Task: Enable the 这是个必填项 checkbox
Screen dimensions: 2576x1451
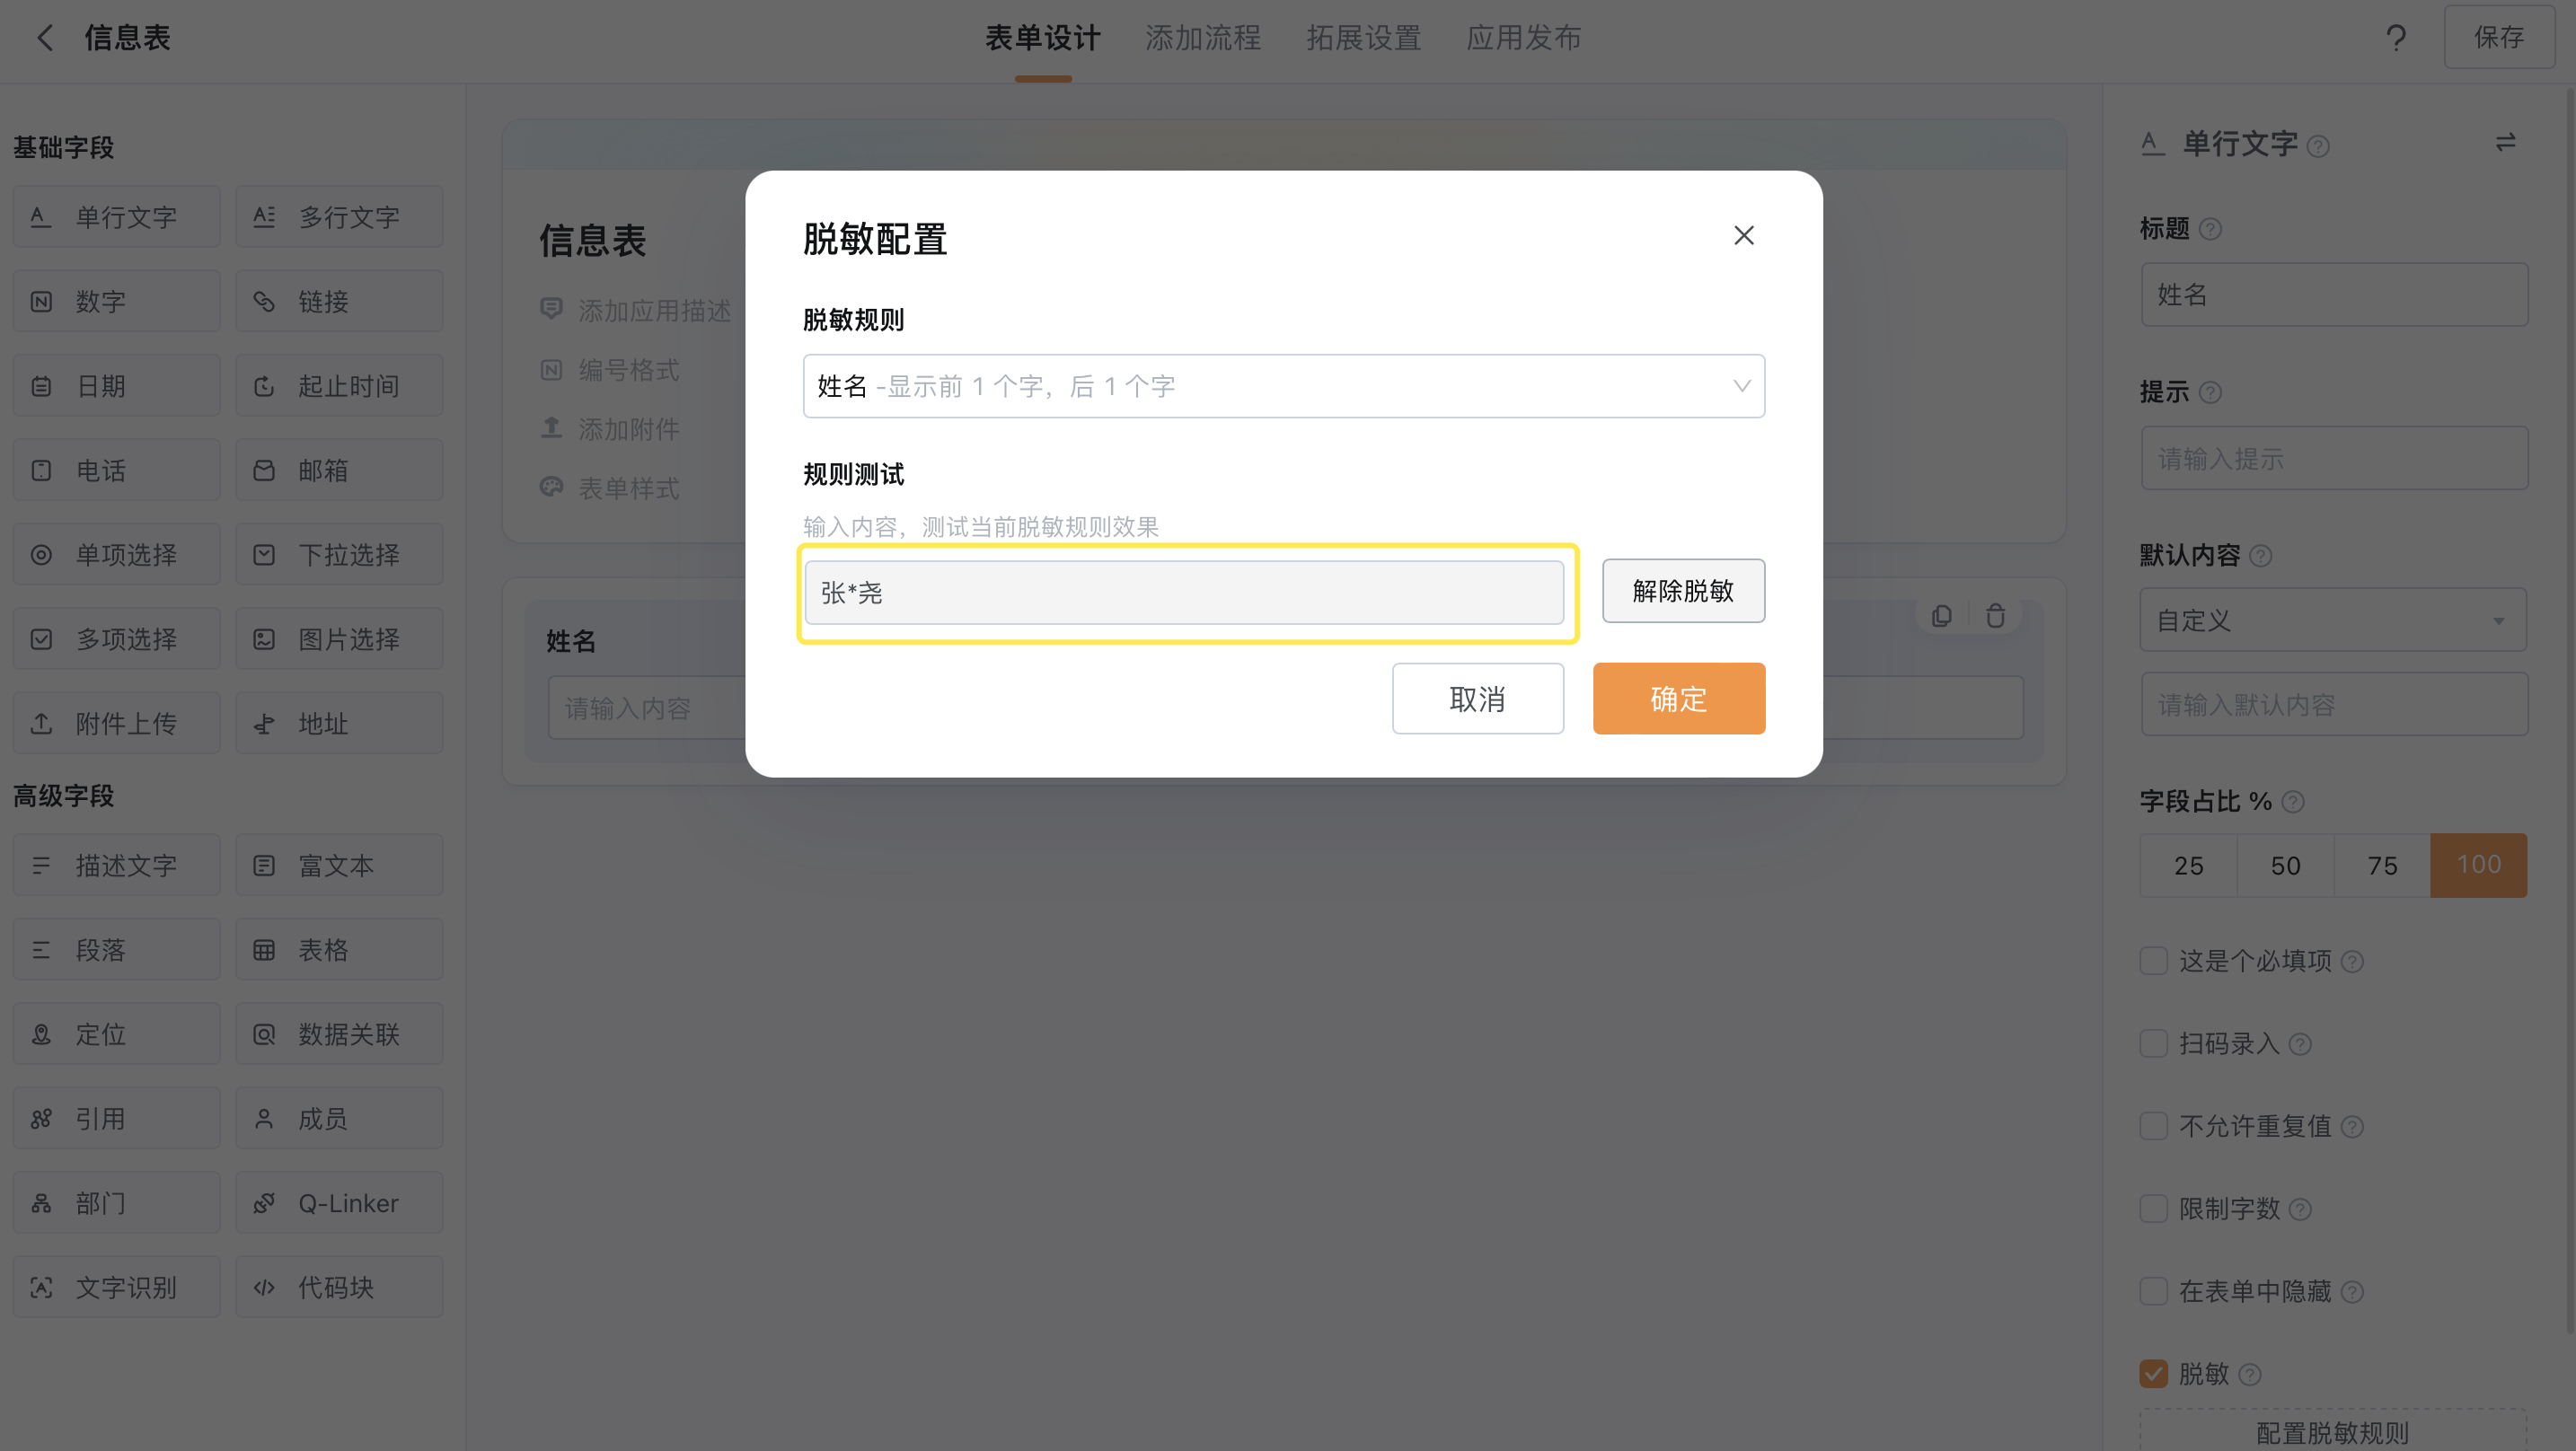Action: (2153, 961)
